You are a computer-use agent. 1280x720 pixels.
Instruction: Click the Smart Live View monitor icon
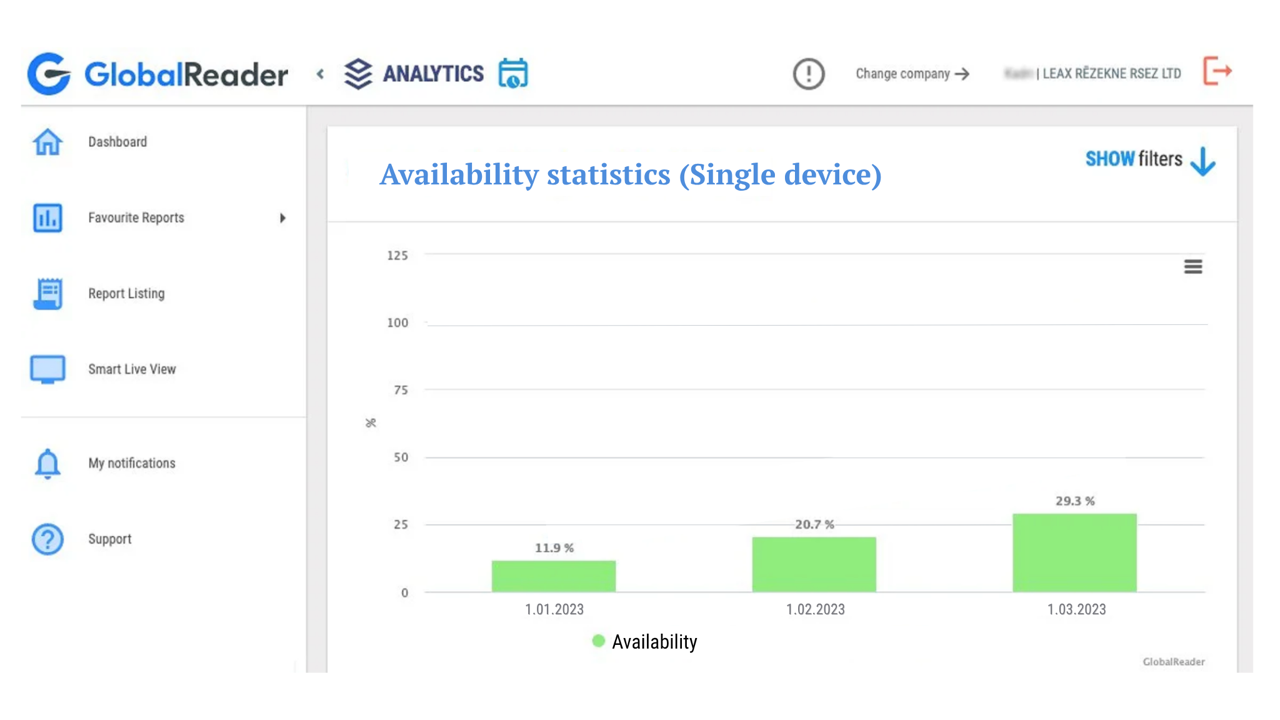(x=47, y=369)
